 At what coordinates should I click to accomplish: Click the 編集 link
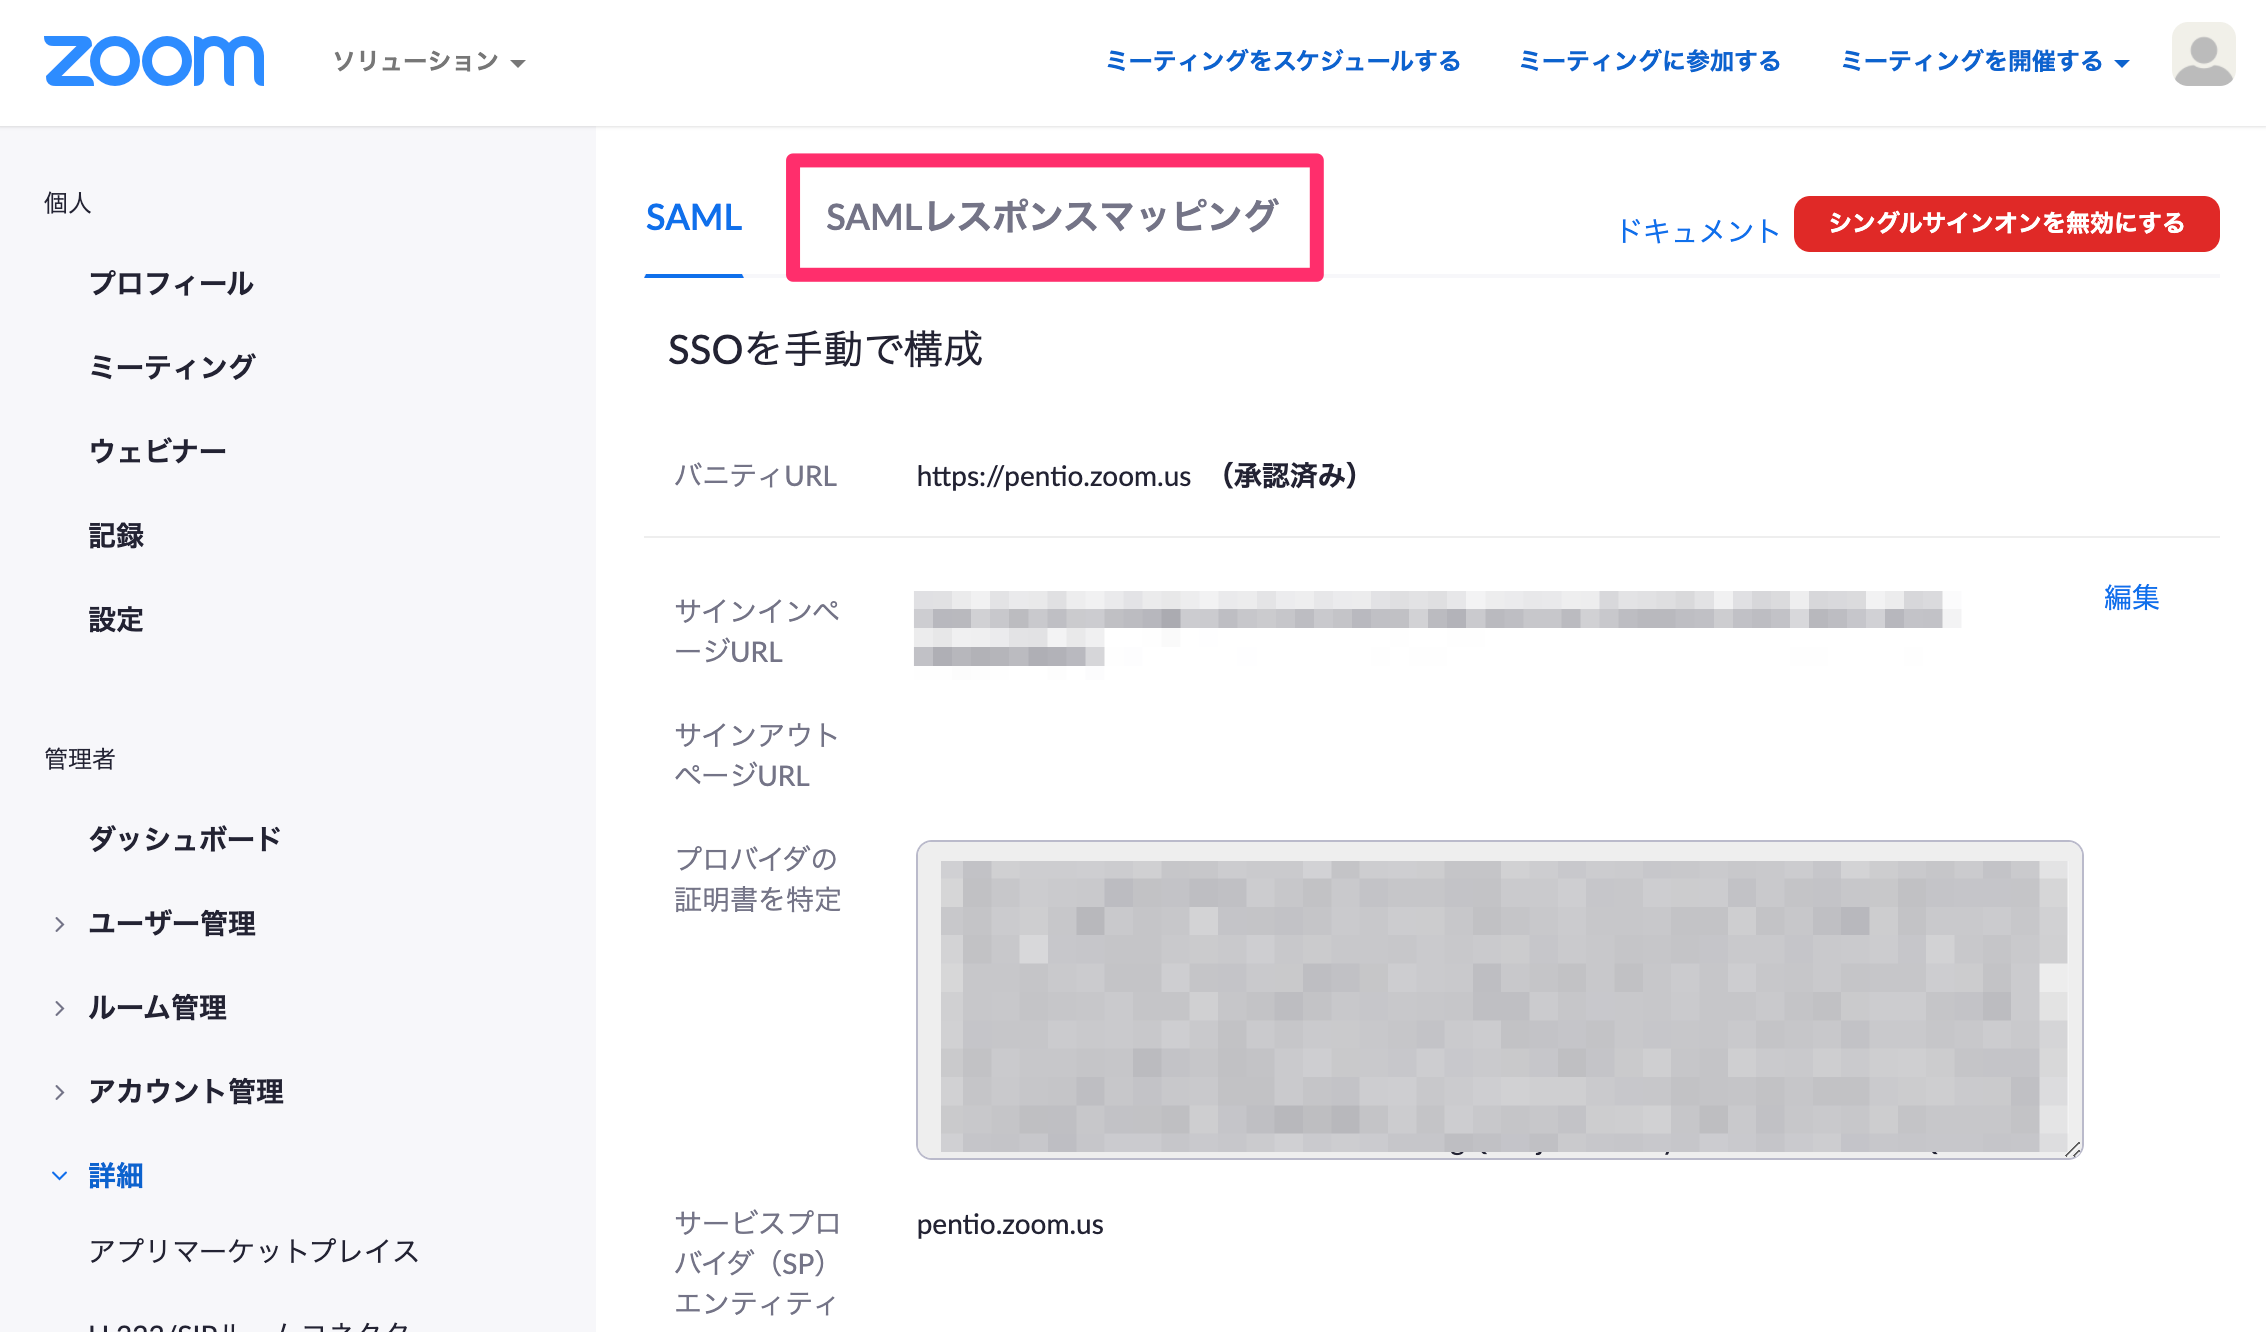pos(2131,597)
